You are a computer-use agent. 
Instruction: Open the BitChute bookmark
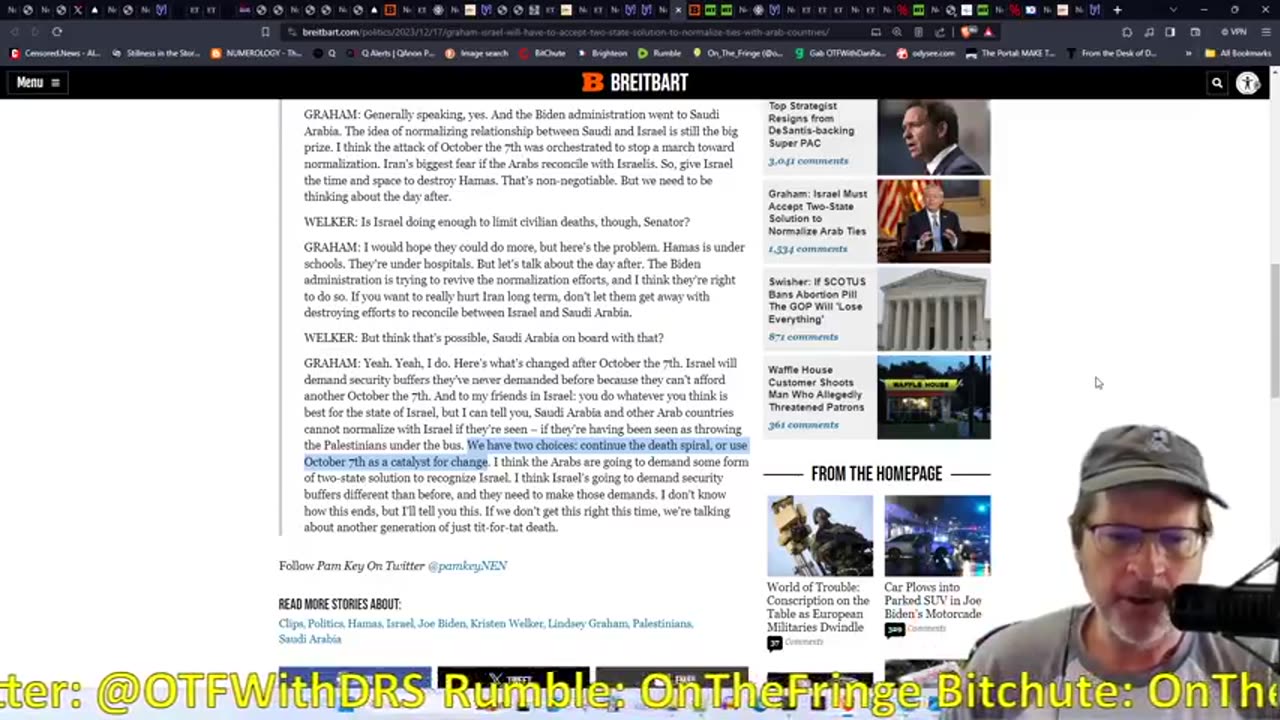[543, 53]
